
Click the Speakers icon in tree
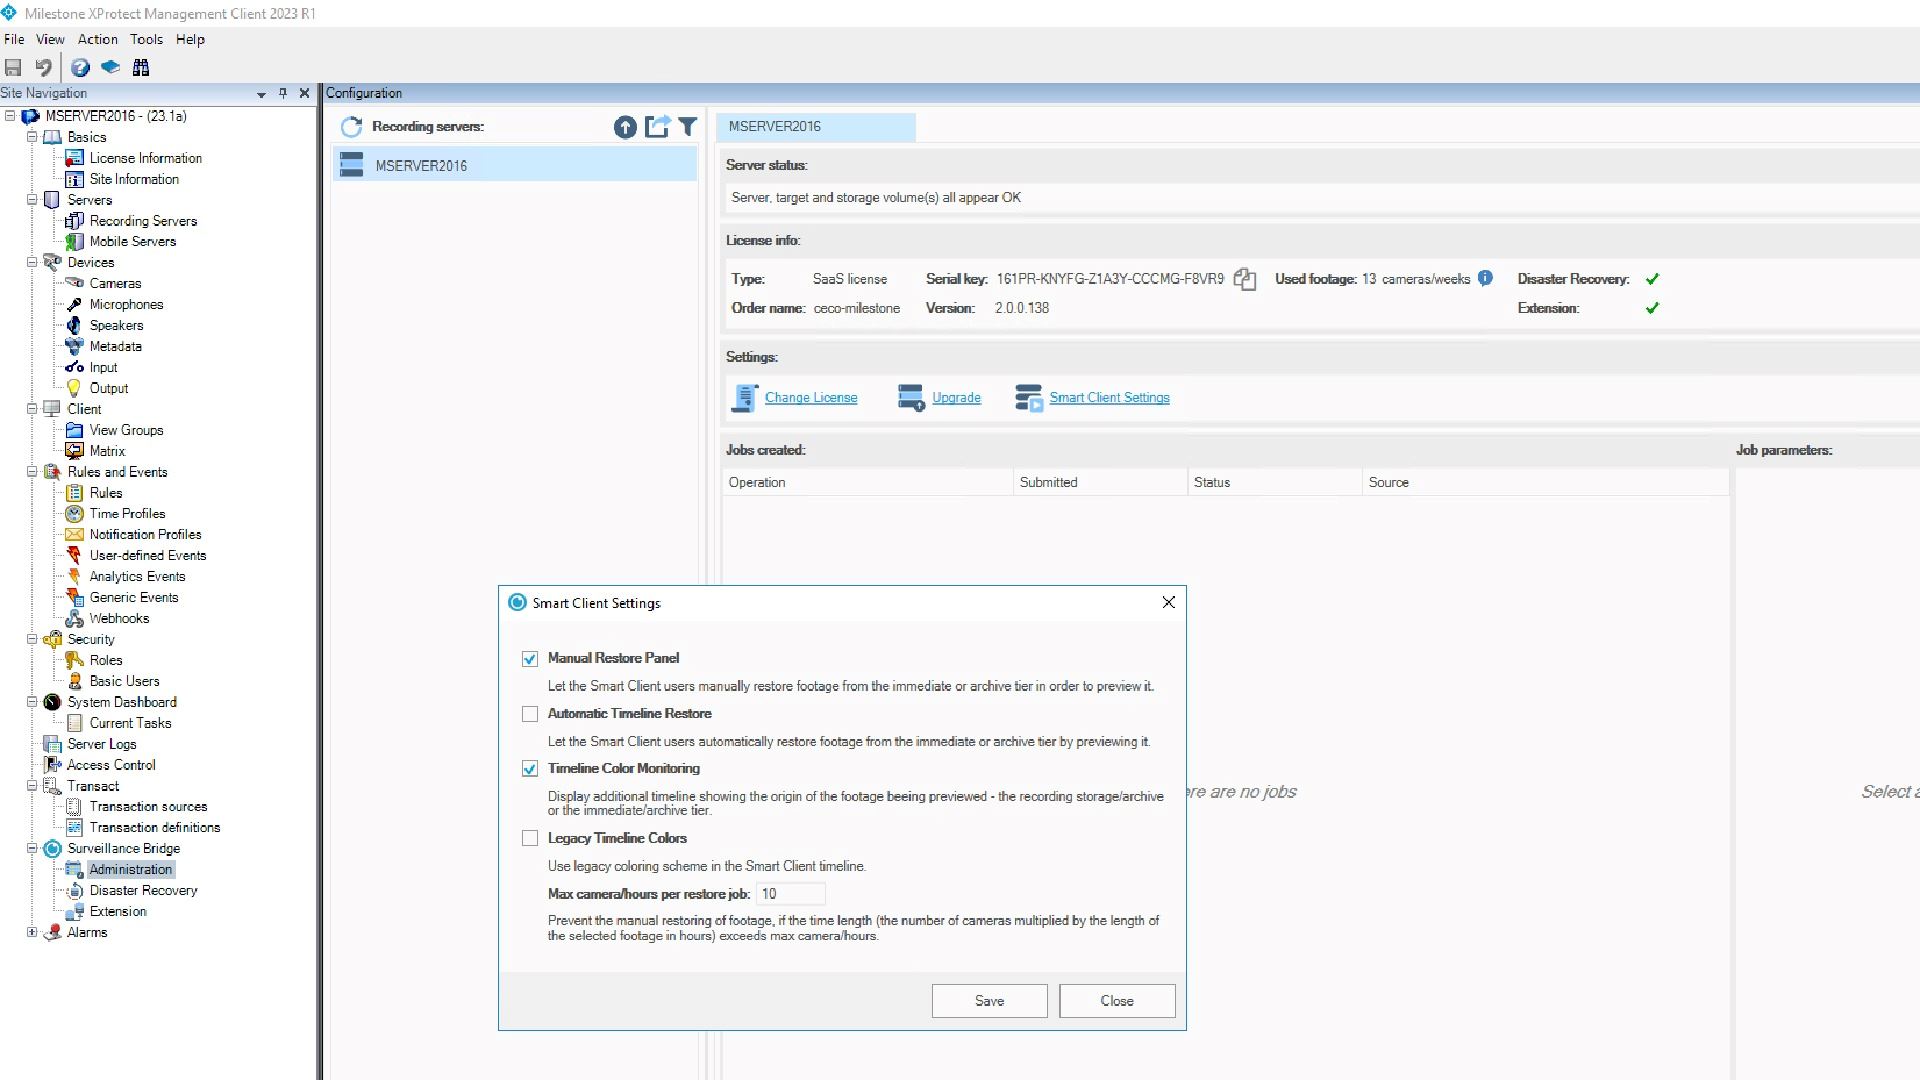pyautogui.click(x=74, y=325)
